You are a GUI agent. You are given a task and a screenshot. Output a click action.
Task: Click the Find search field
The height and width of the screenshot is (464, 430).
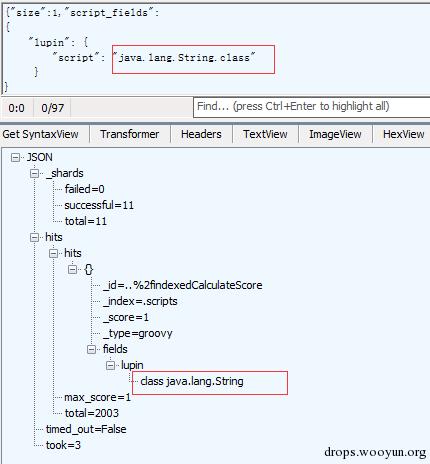point(312,107)
